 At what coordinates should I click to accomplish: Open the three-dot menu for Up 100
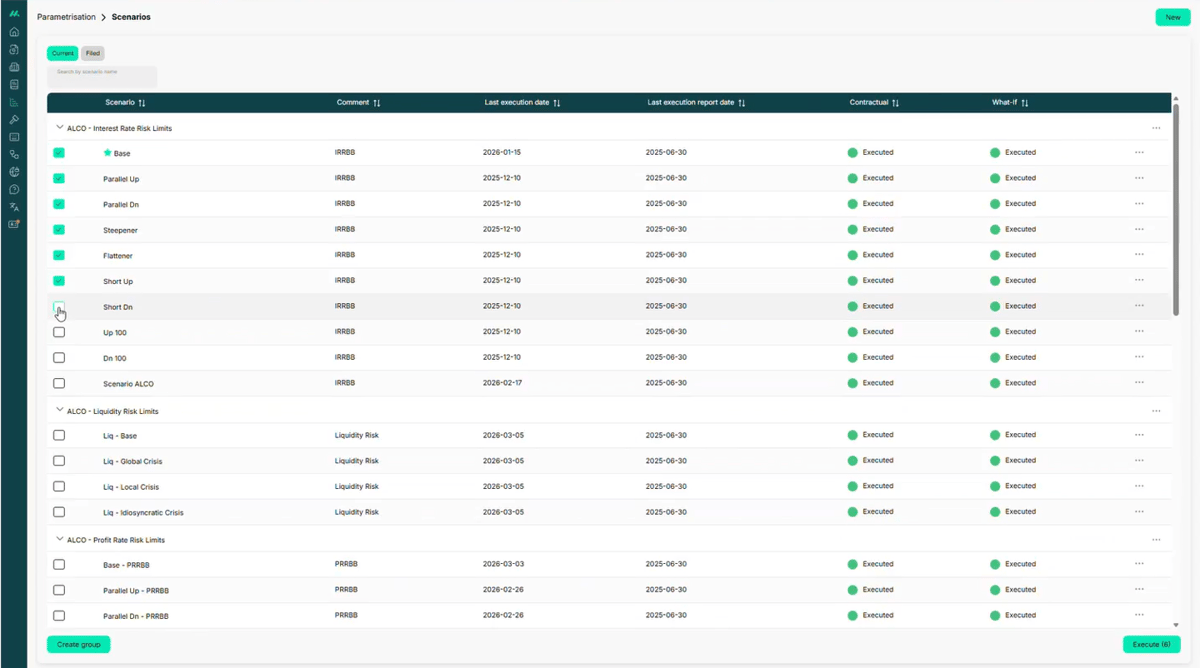(1139, 332)
